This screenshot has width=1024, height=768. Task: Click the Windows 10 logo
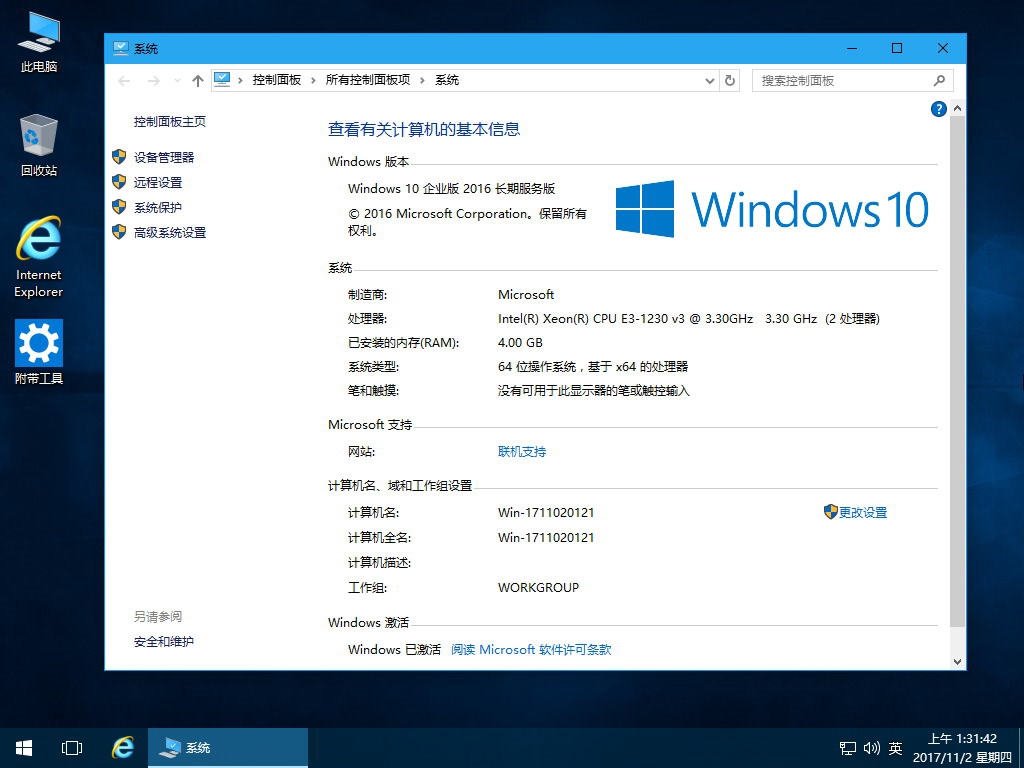[772, 209]
